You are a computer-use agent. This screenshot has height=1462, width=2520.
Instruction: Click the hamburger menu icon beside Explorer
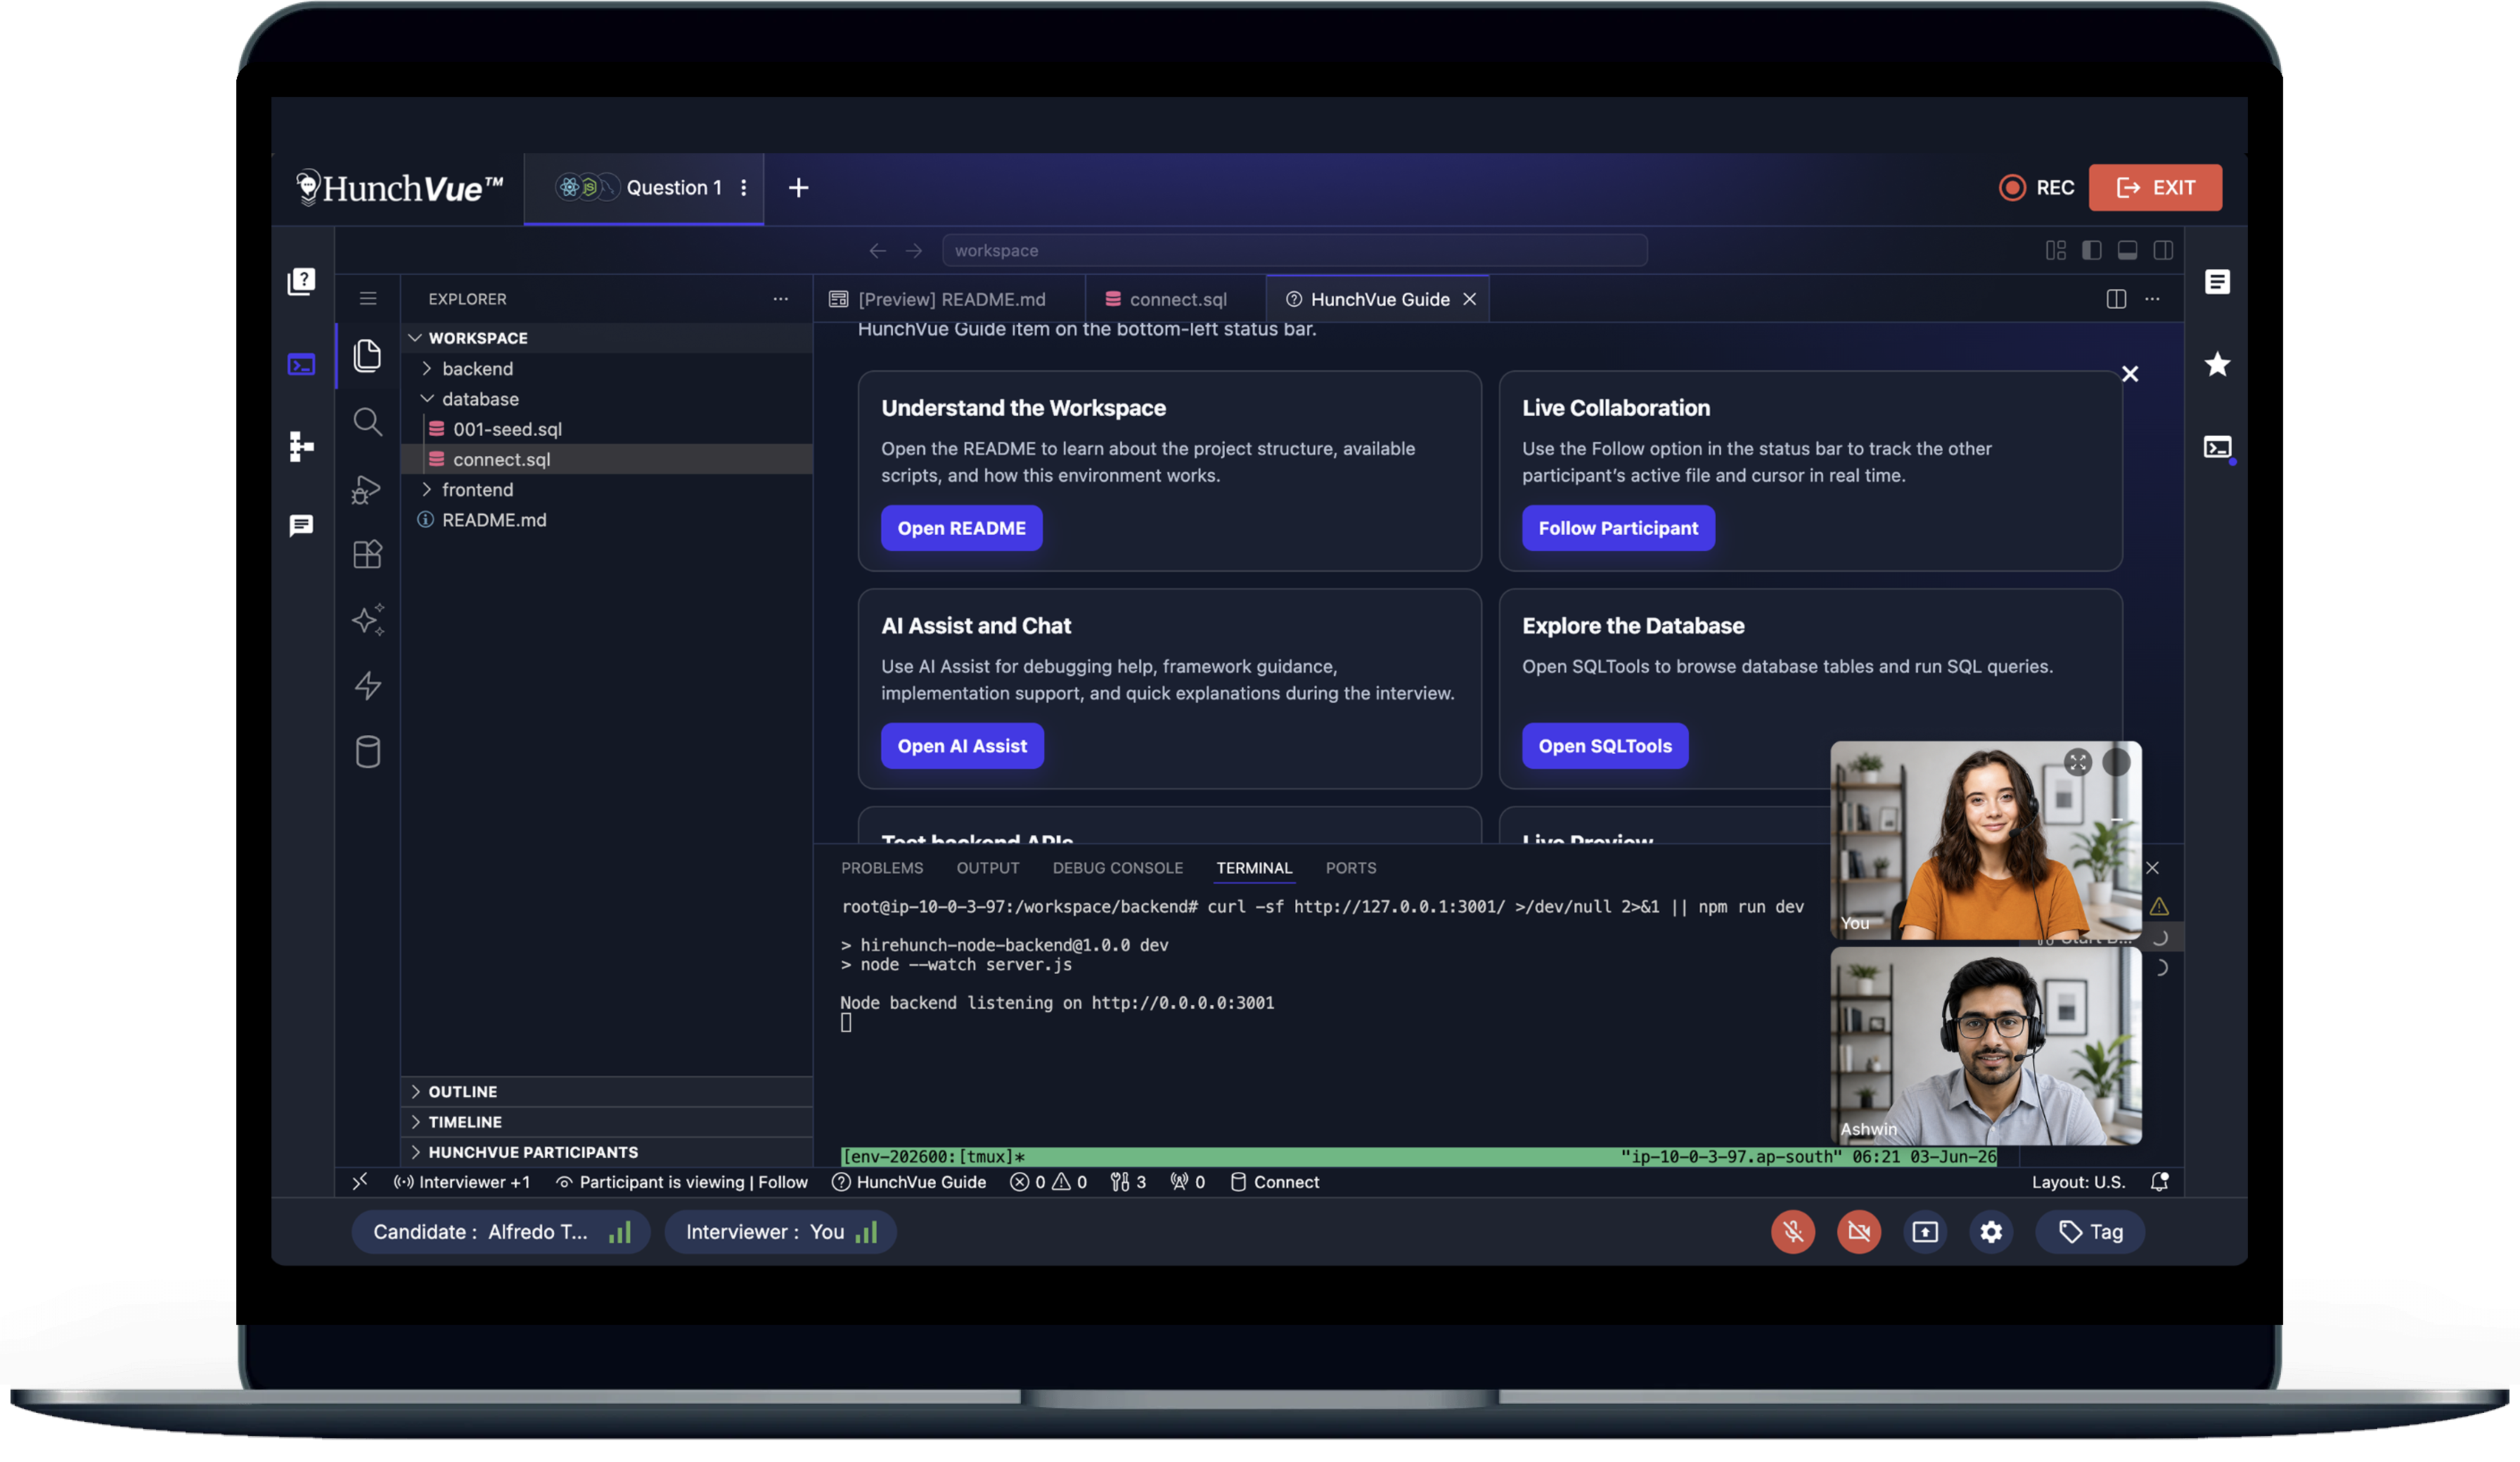pyautogui.click(x=367, y=298)
